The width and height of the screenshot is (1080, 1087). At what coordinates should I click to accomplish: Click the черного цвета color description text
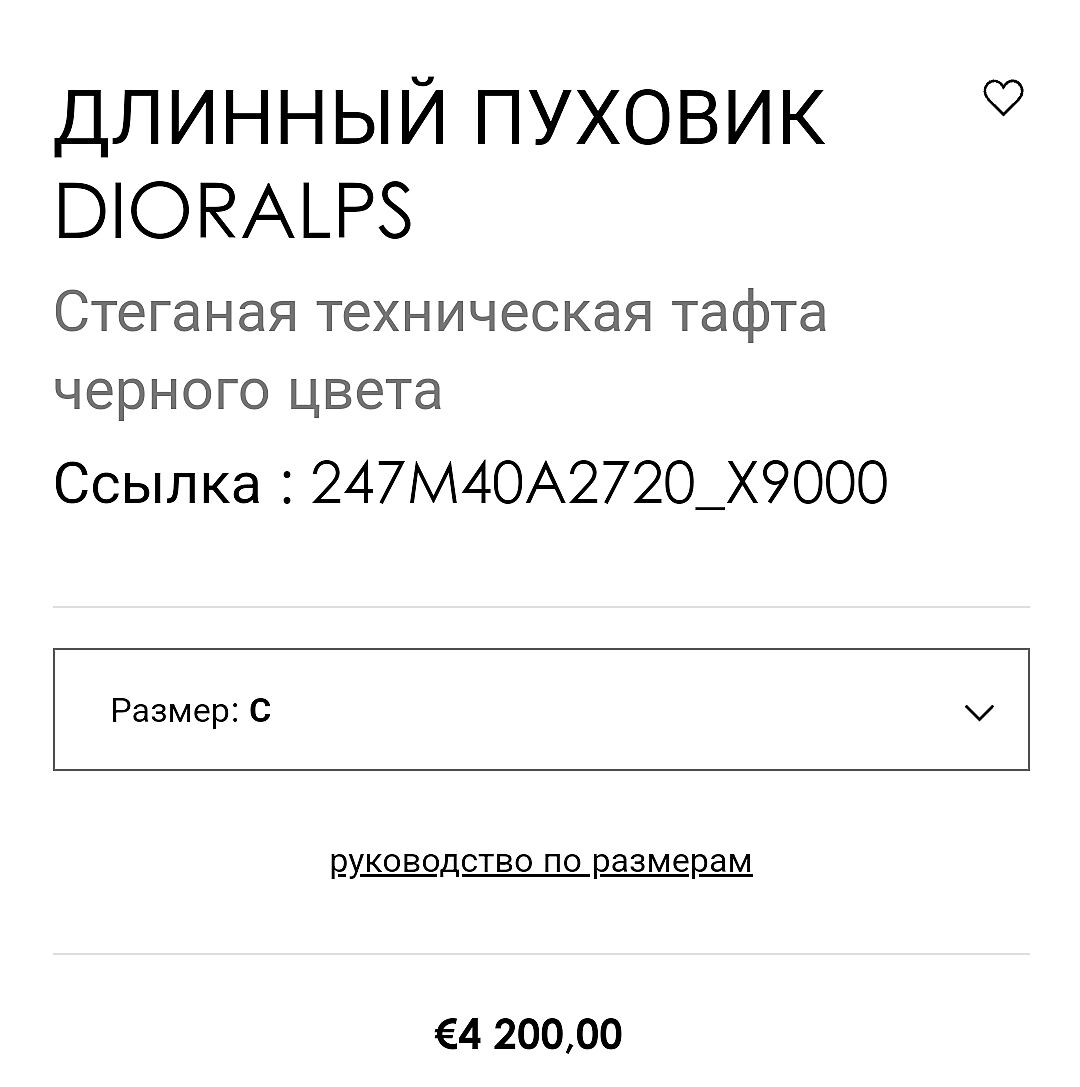point(247,389)
